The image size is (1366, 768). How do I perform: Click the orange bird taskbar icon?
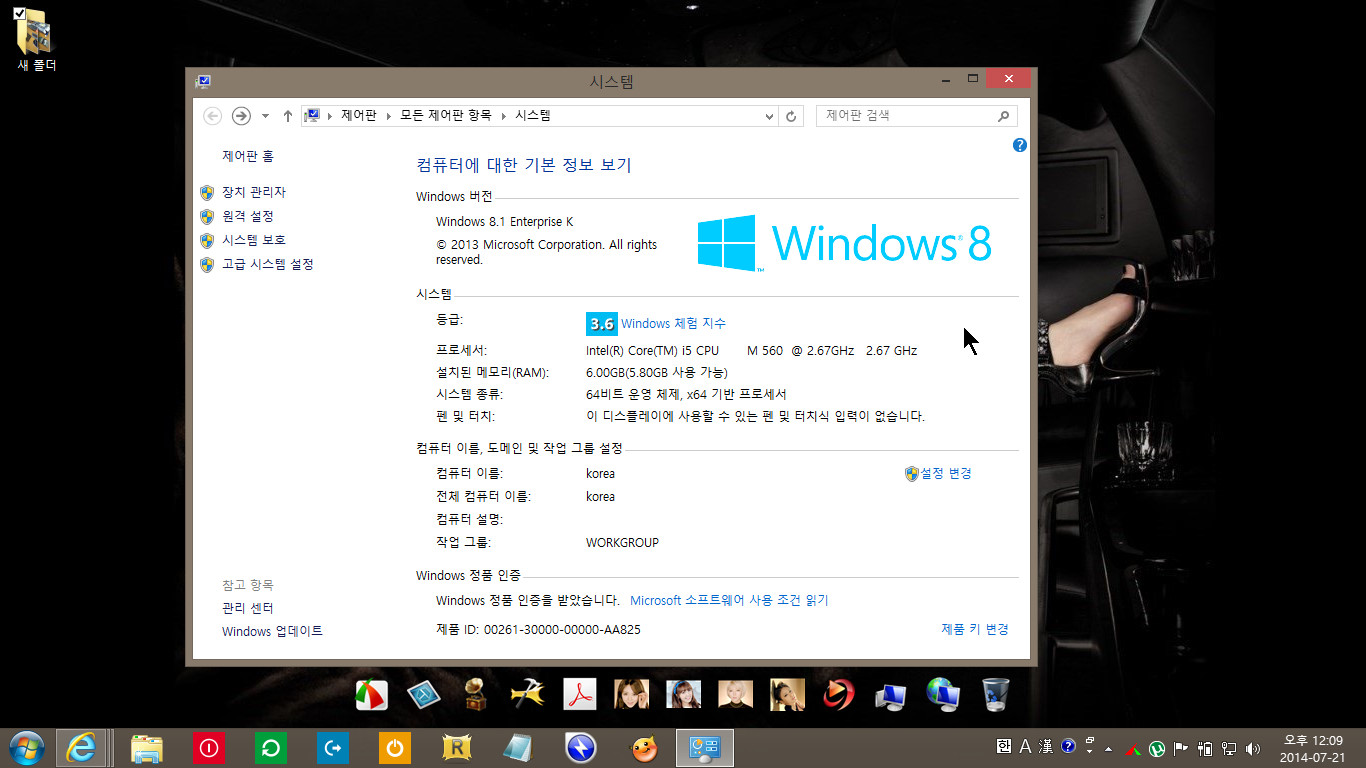point(643,748)
